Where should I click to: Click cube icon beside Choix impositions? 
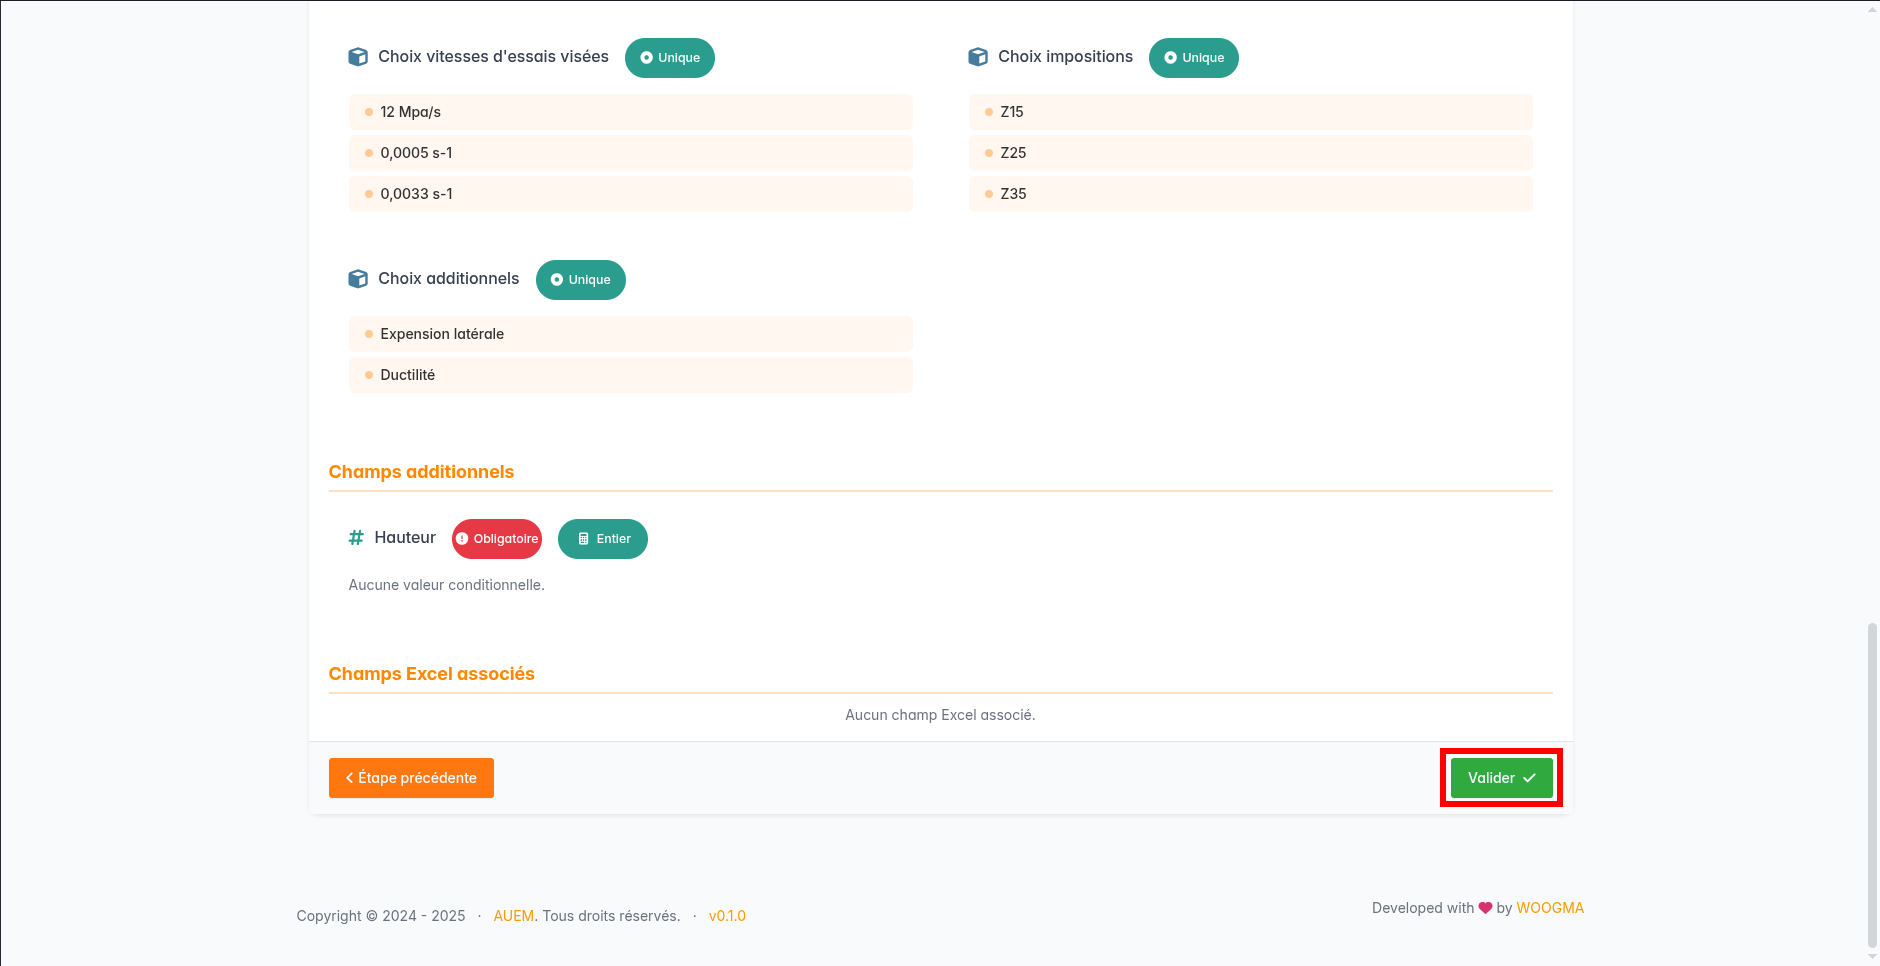[978, 57]
